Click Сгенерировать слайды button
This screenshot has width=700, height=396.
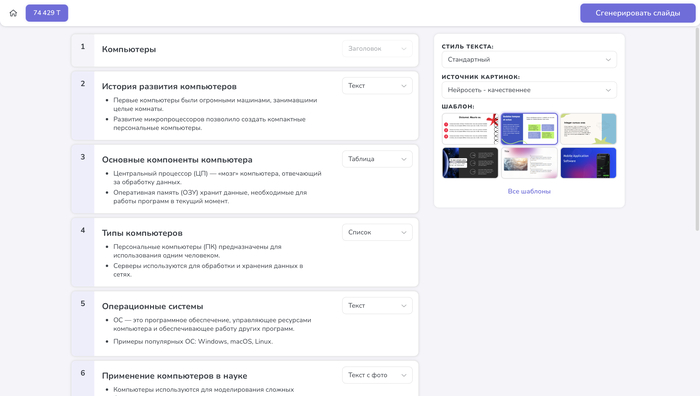pos(638,13)
